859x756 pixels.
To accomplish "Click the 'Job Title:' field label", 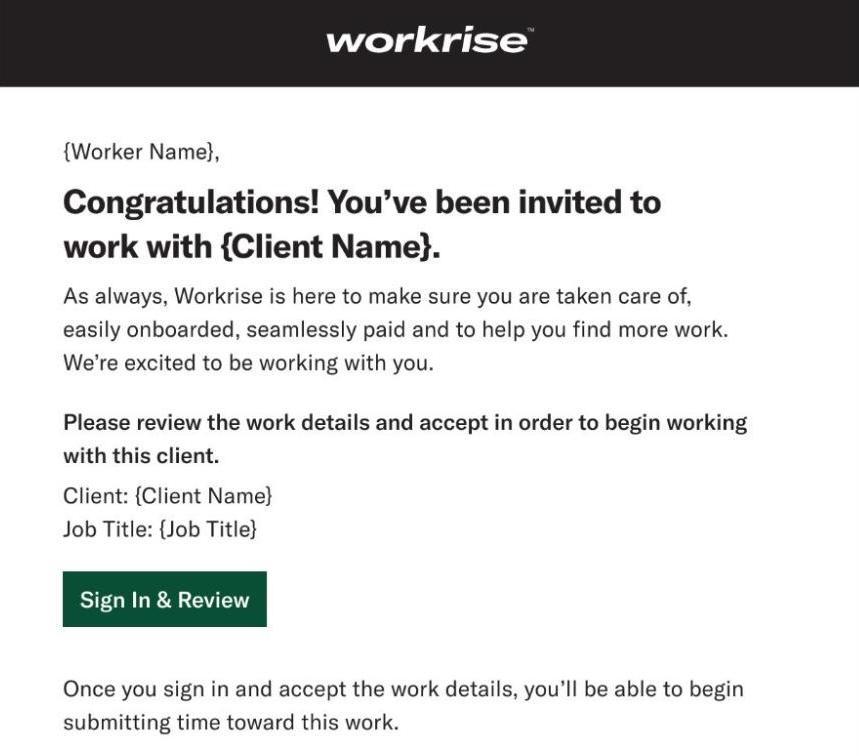I will 108,529.
